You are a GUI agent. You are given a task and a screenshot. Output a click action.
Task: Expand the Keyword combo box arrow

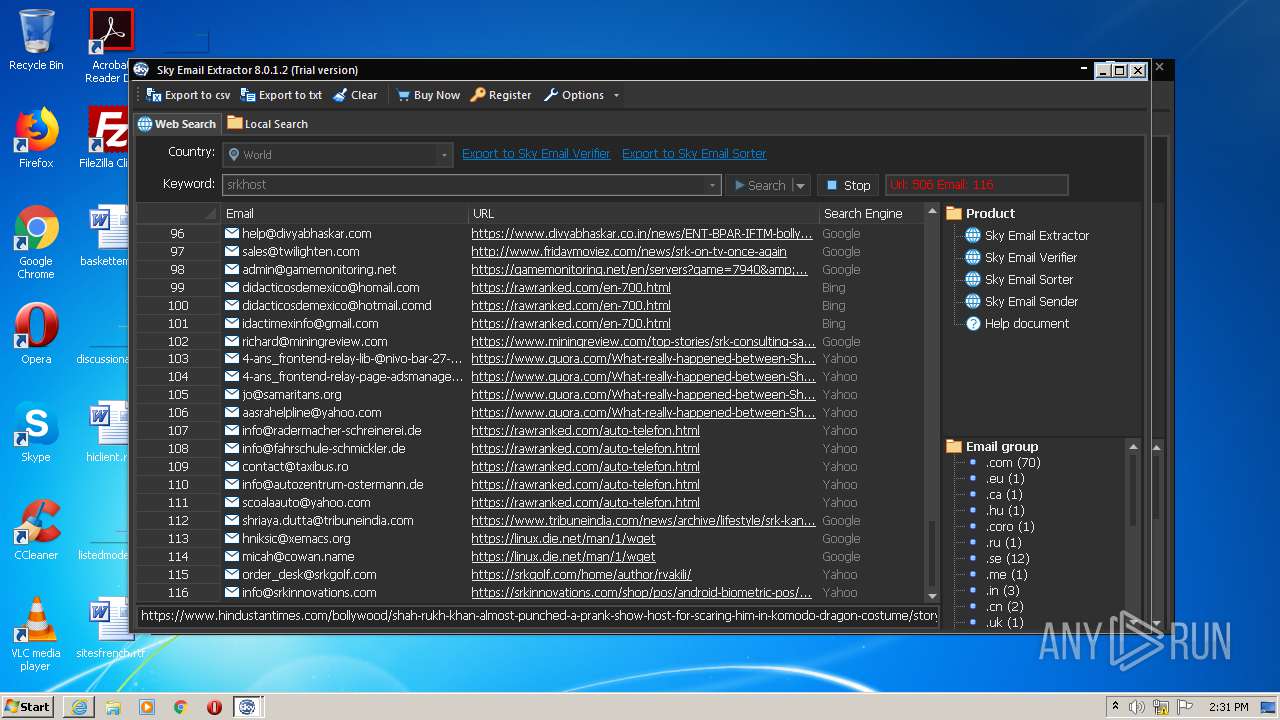coord(712,185)
